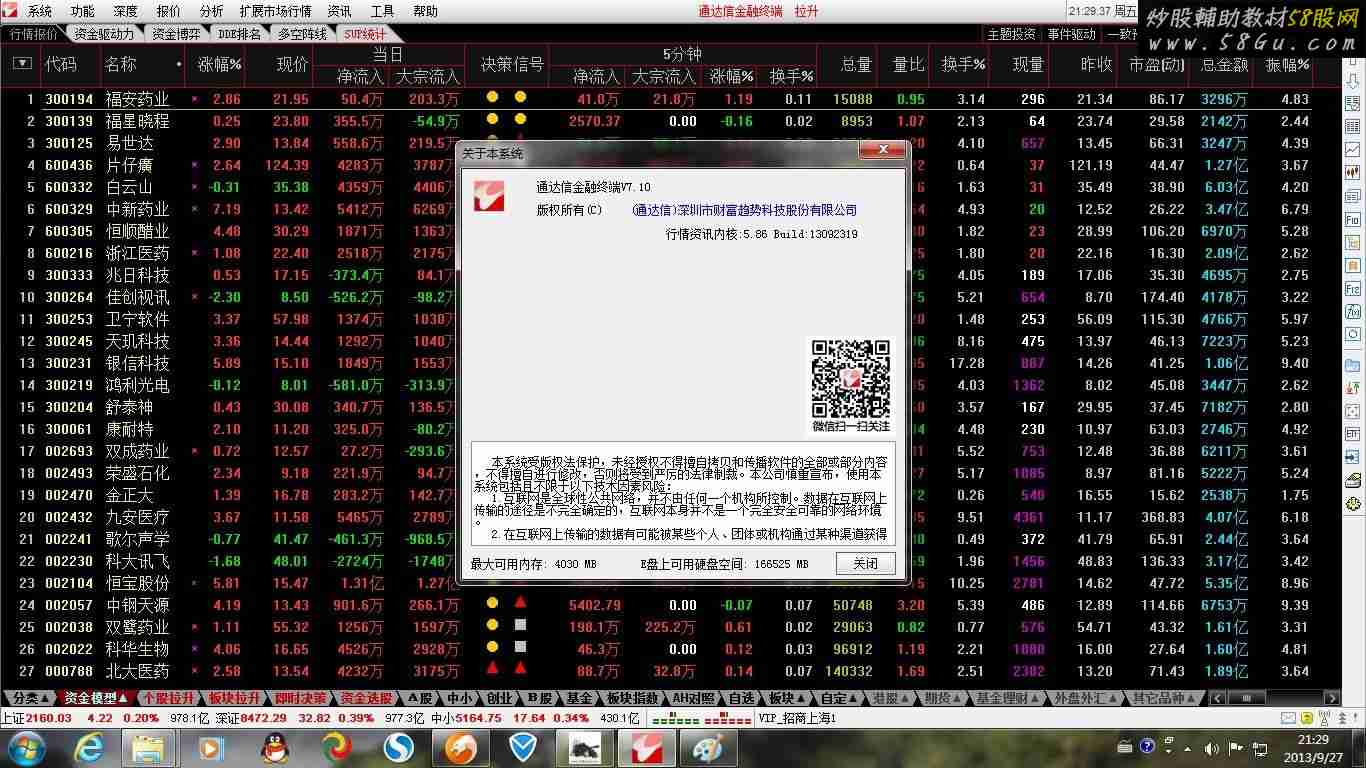Click the clock date in system tray
Image resolution: width=1366 pixels, height=768 pixels.
click(1313, 757)
